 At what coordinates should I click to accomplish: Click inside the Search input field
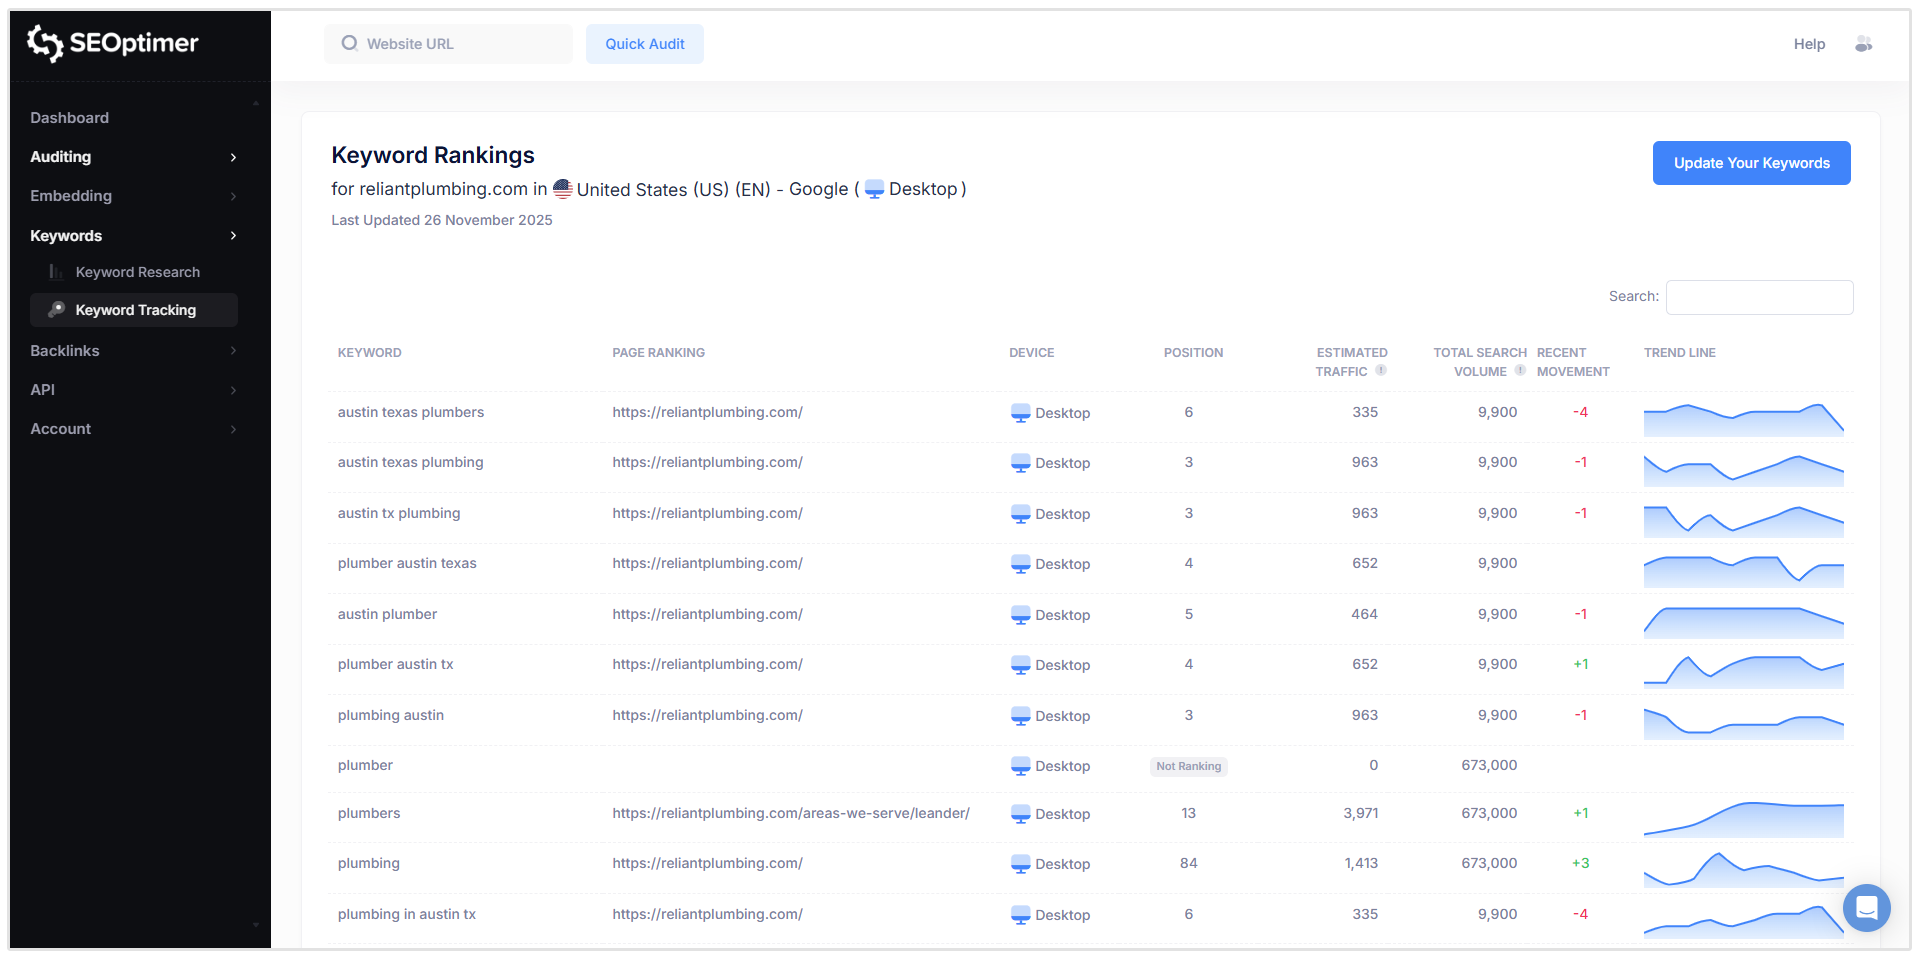coord(1759,297)
